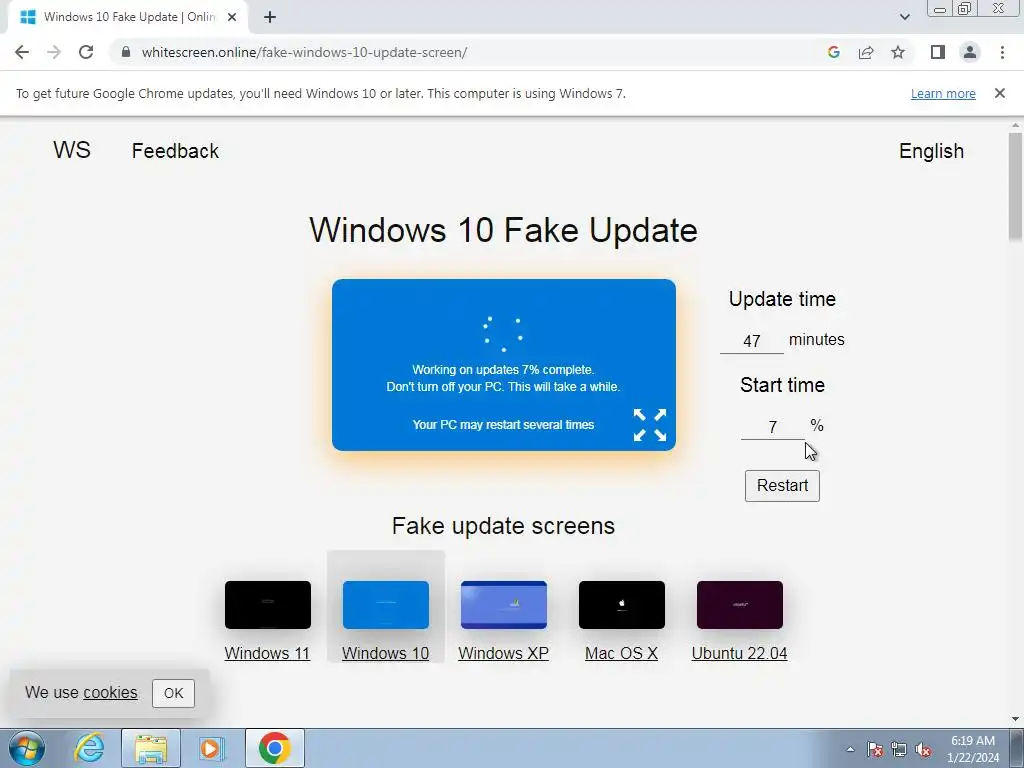Select the Windows XP thumbnail

tap(504, 605)
